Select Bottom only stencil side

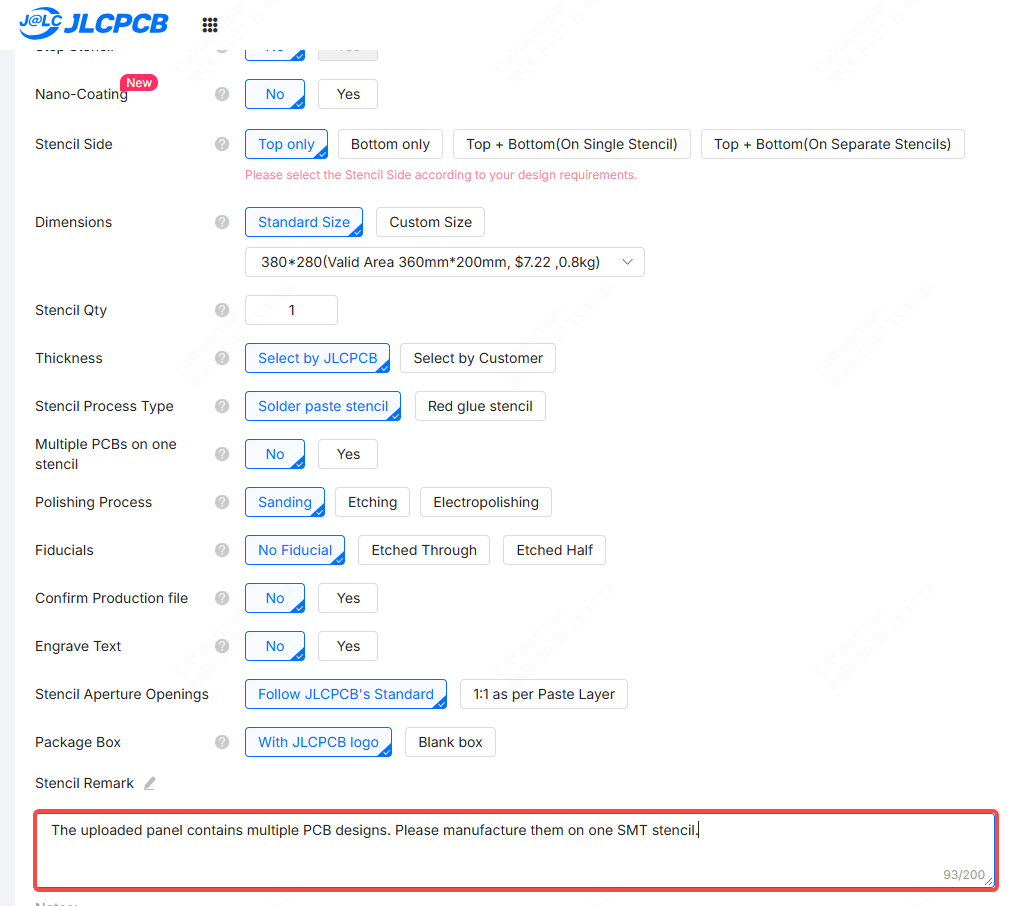coord(390,144)
